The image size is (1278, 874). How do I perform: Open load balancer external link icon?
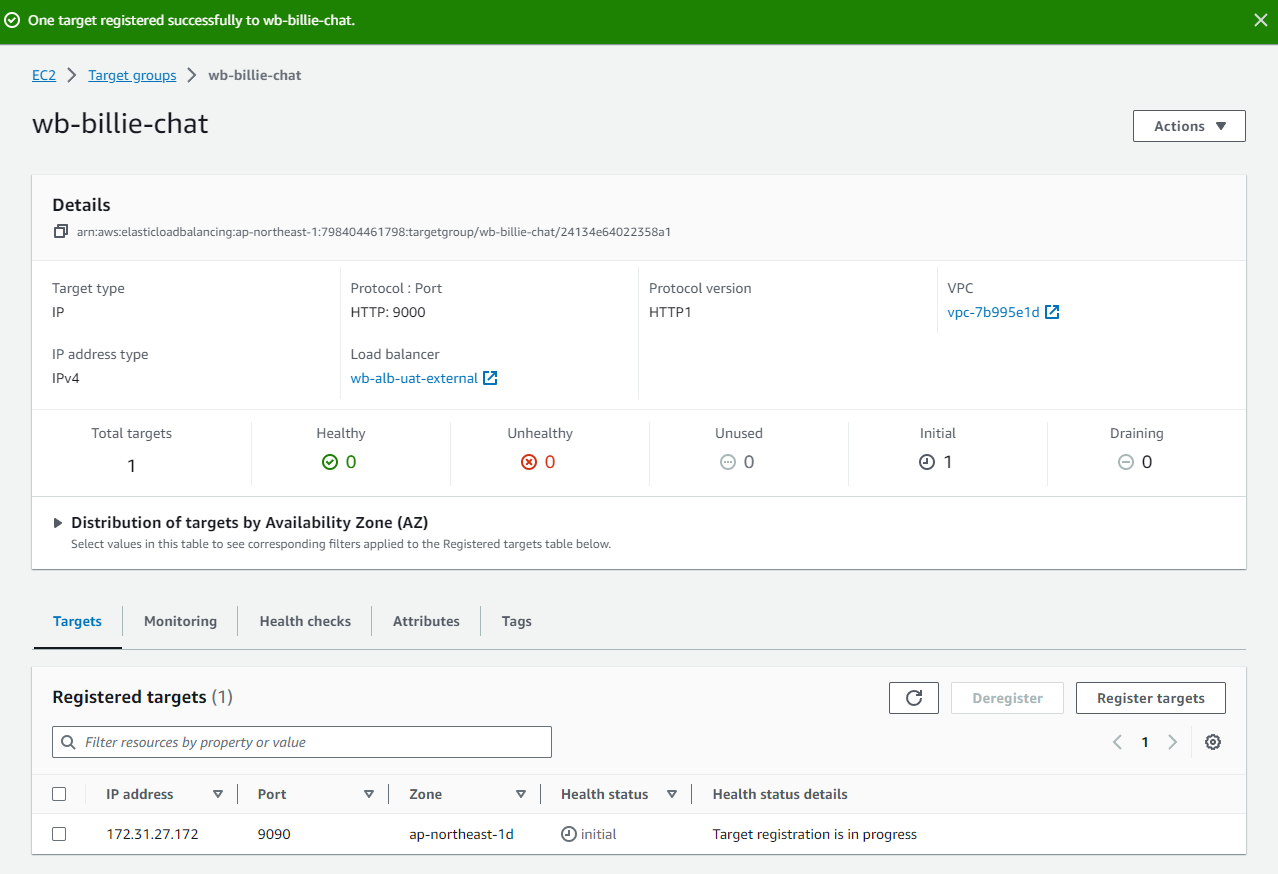point(490,378)
